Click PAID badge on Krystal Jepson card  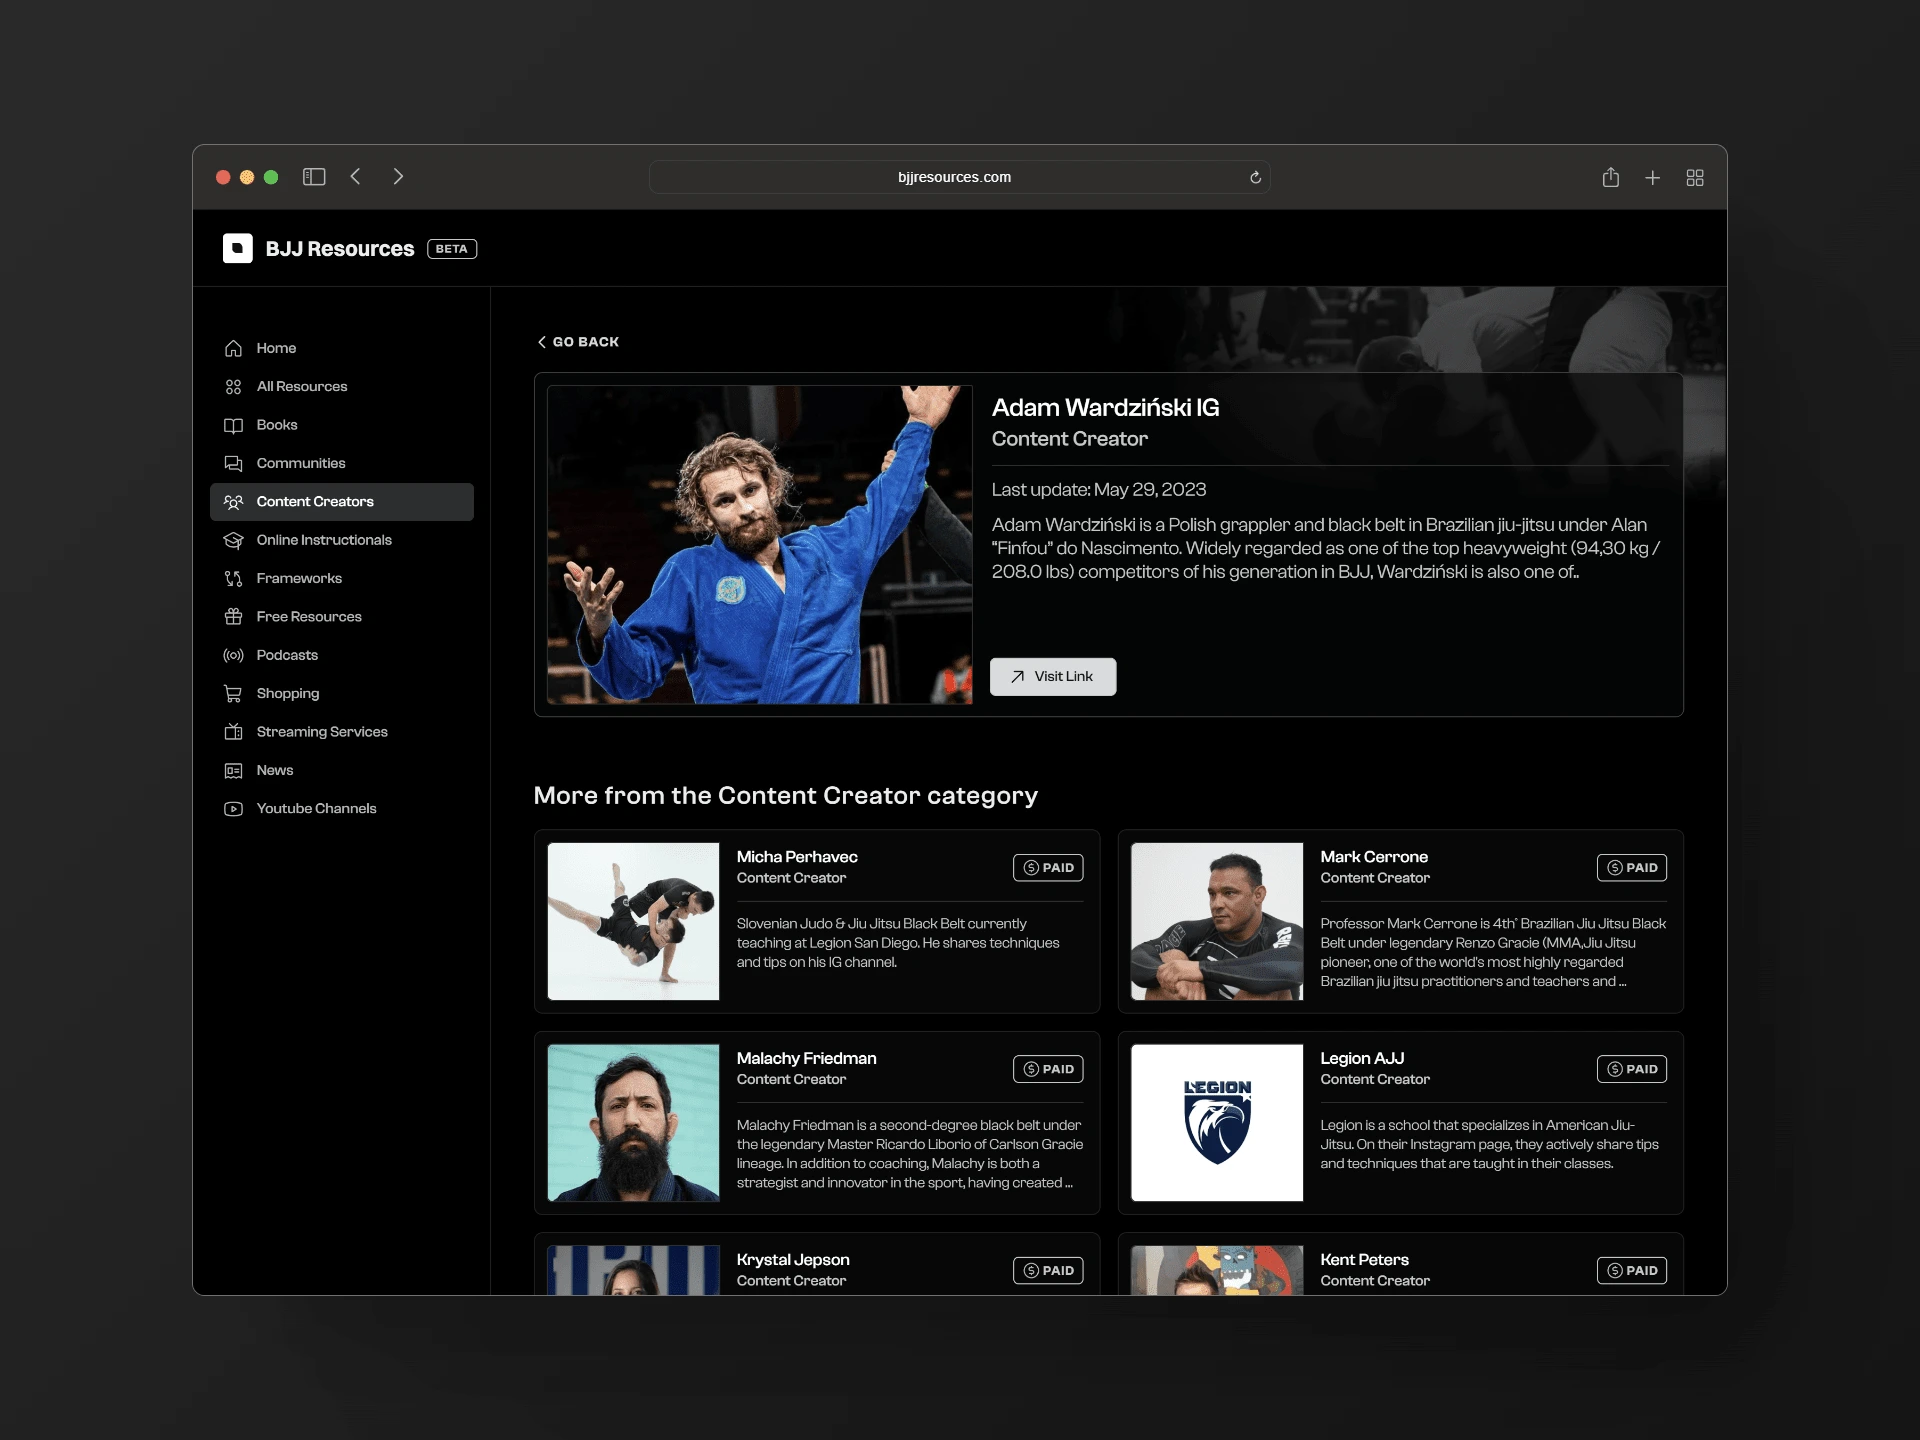tap(1048, 1271)
